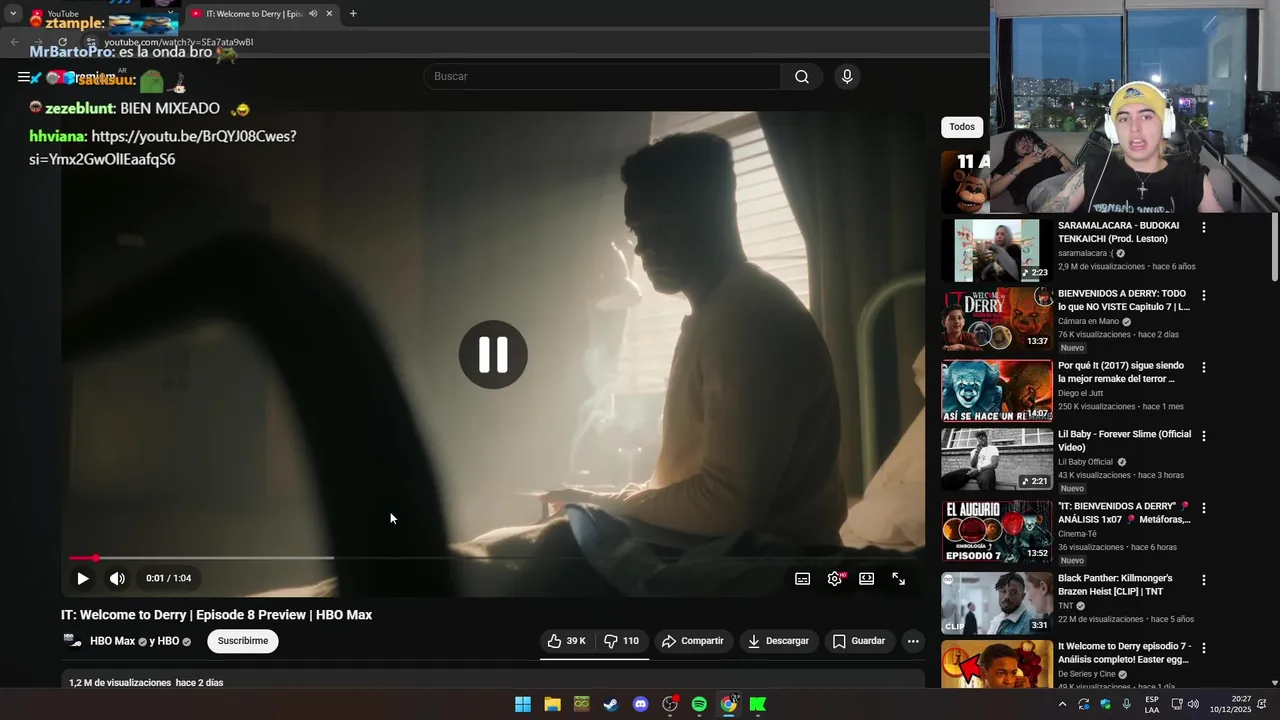Select the Todos filter chip
The width and height of the screenshot is (1280, 720).
(x=962, y=127)
